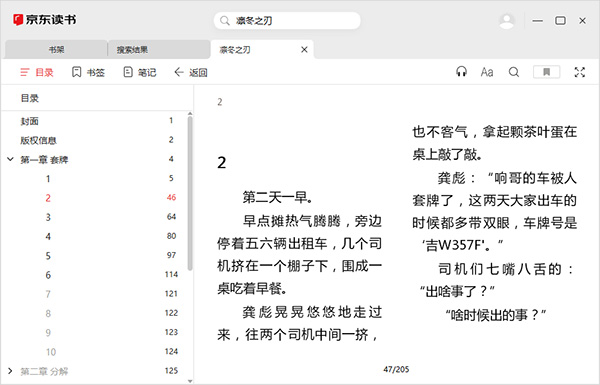Jump to section 3 on page 64
Viewport: 600px width, 385px height.
pyautogui.click(x=97, y=217)
